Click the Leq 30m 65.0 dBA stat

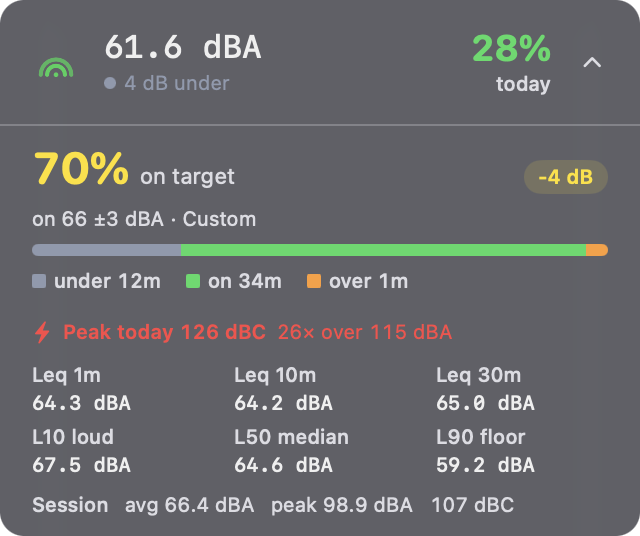485,389
